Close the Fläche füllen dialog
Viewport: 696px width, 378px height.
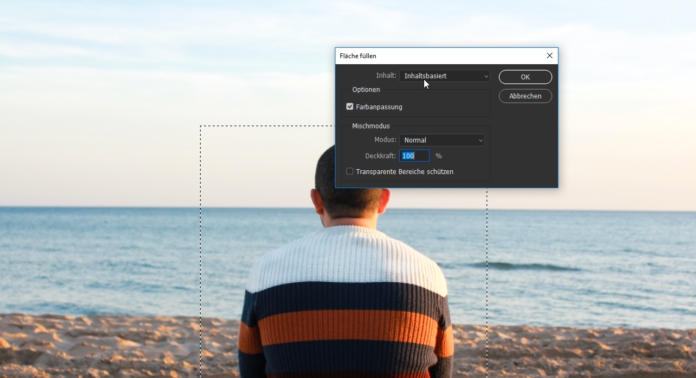pyautogui.click(x=550, y=55)
